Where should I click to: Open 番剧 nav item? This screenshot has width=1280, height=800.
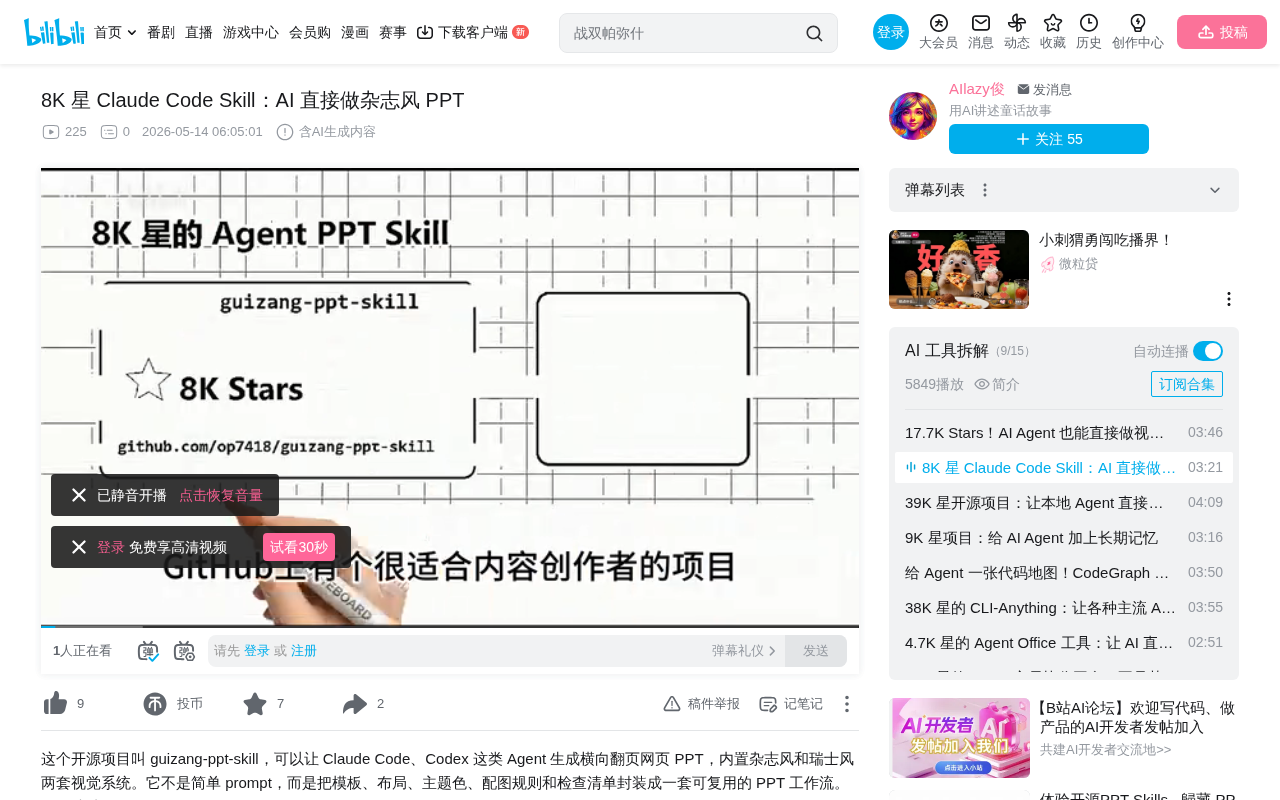click(x=161, y=32)
